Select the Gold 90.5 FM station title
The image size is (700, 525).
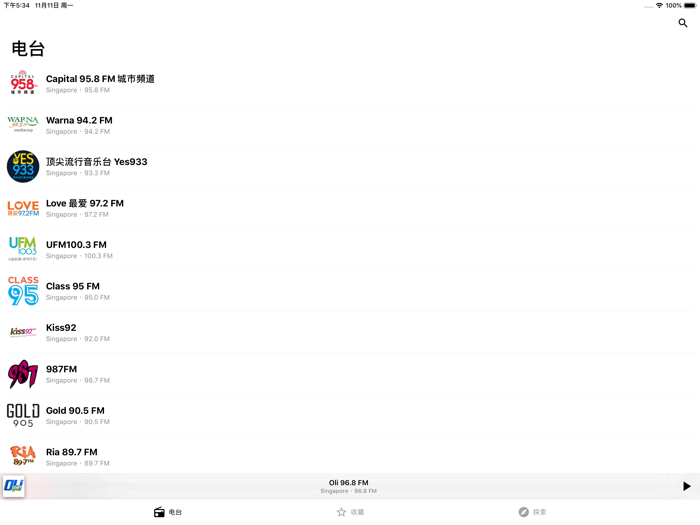point(75,411)
